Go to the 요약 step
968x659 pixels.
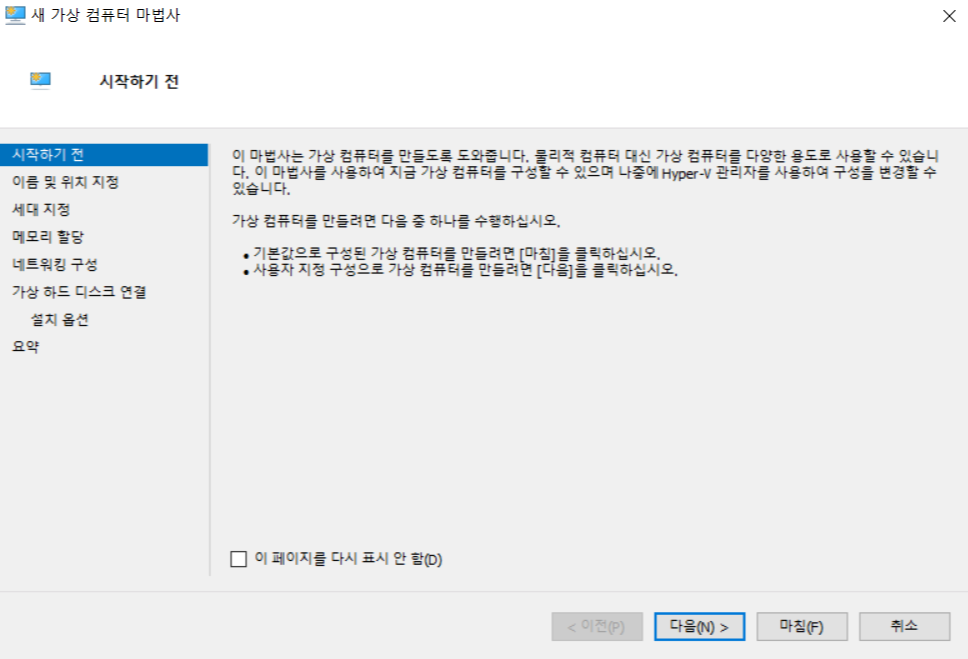[x=25, y=346]
